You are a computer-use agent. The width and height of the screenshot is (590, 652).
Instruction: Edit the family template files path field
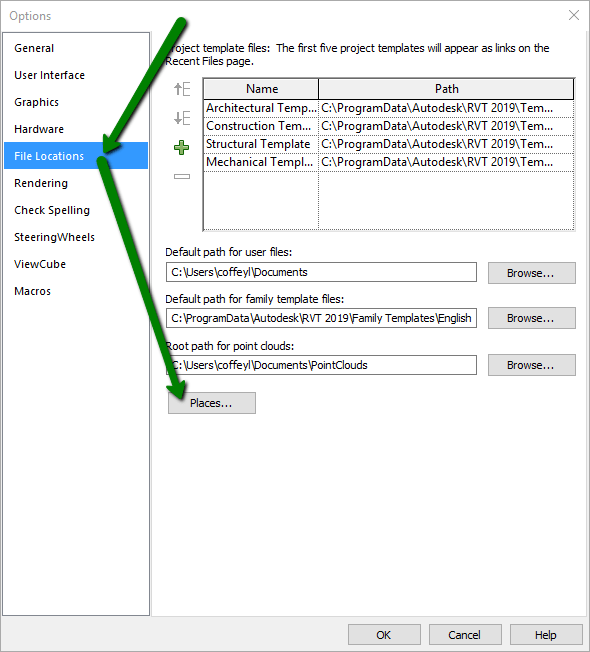(x=321, y=318)
